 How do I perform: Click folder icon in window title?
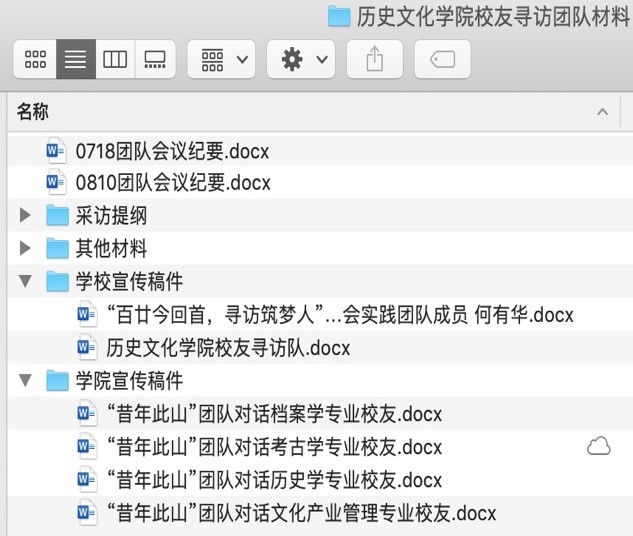click(339, 15)
